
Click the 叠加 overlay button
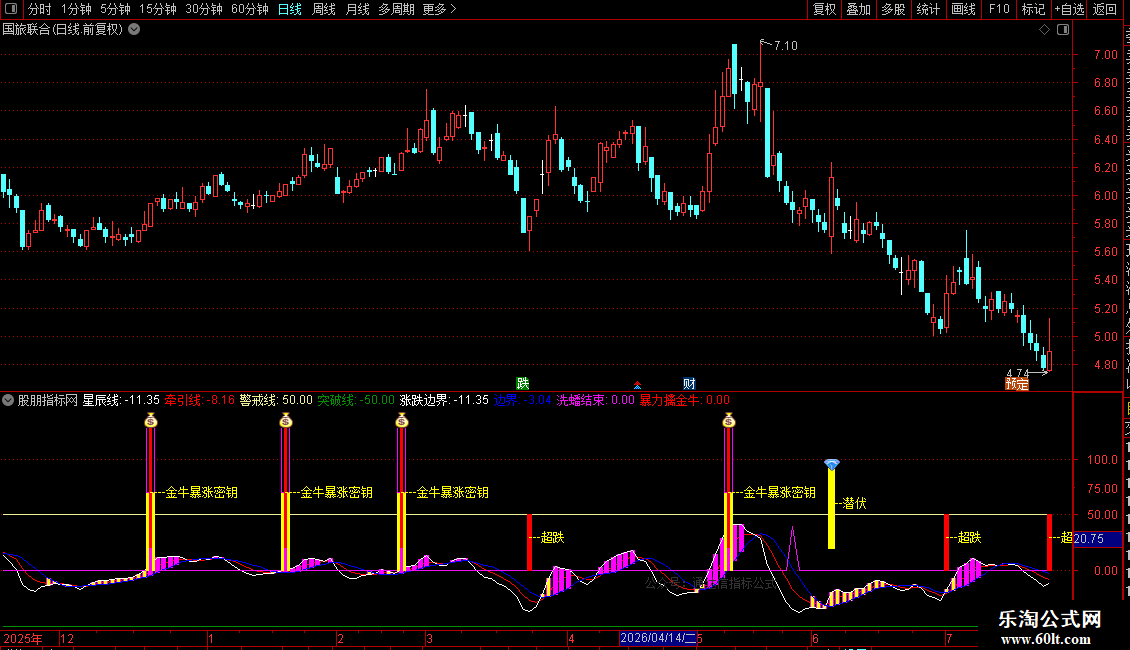click(859, 9)
